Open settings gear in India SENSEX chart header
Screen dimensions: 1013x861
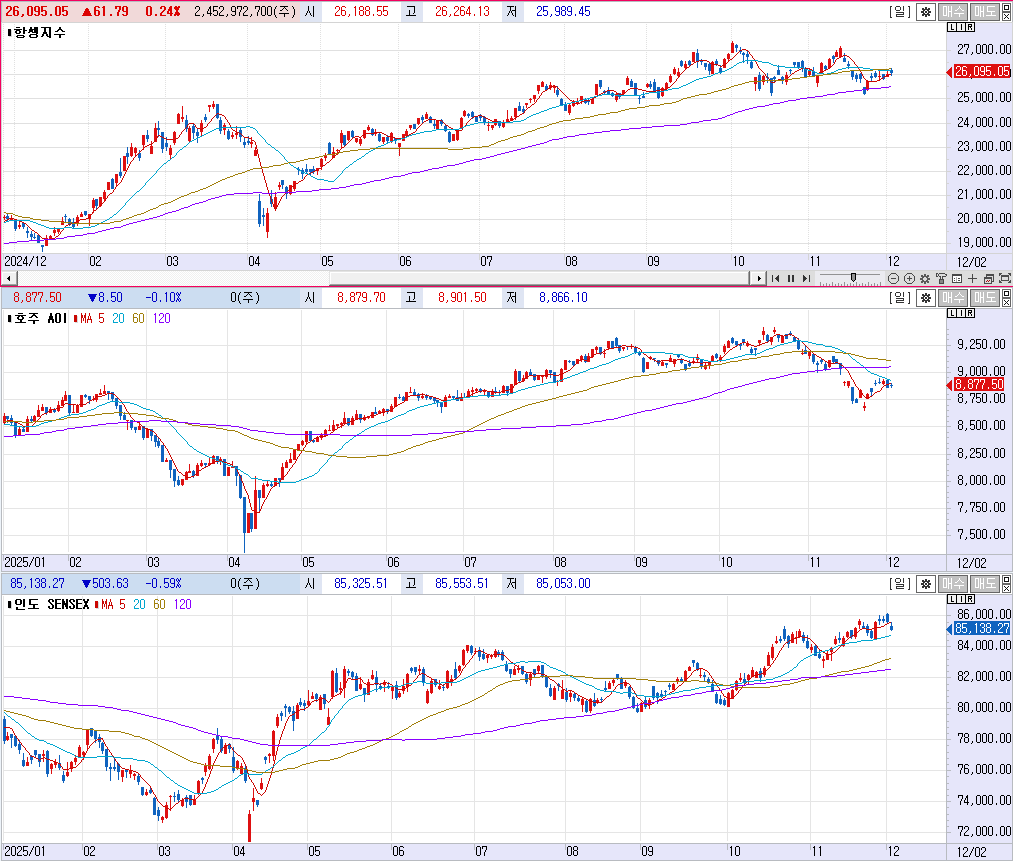click(x=926, y=584)
